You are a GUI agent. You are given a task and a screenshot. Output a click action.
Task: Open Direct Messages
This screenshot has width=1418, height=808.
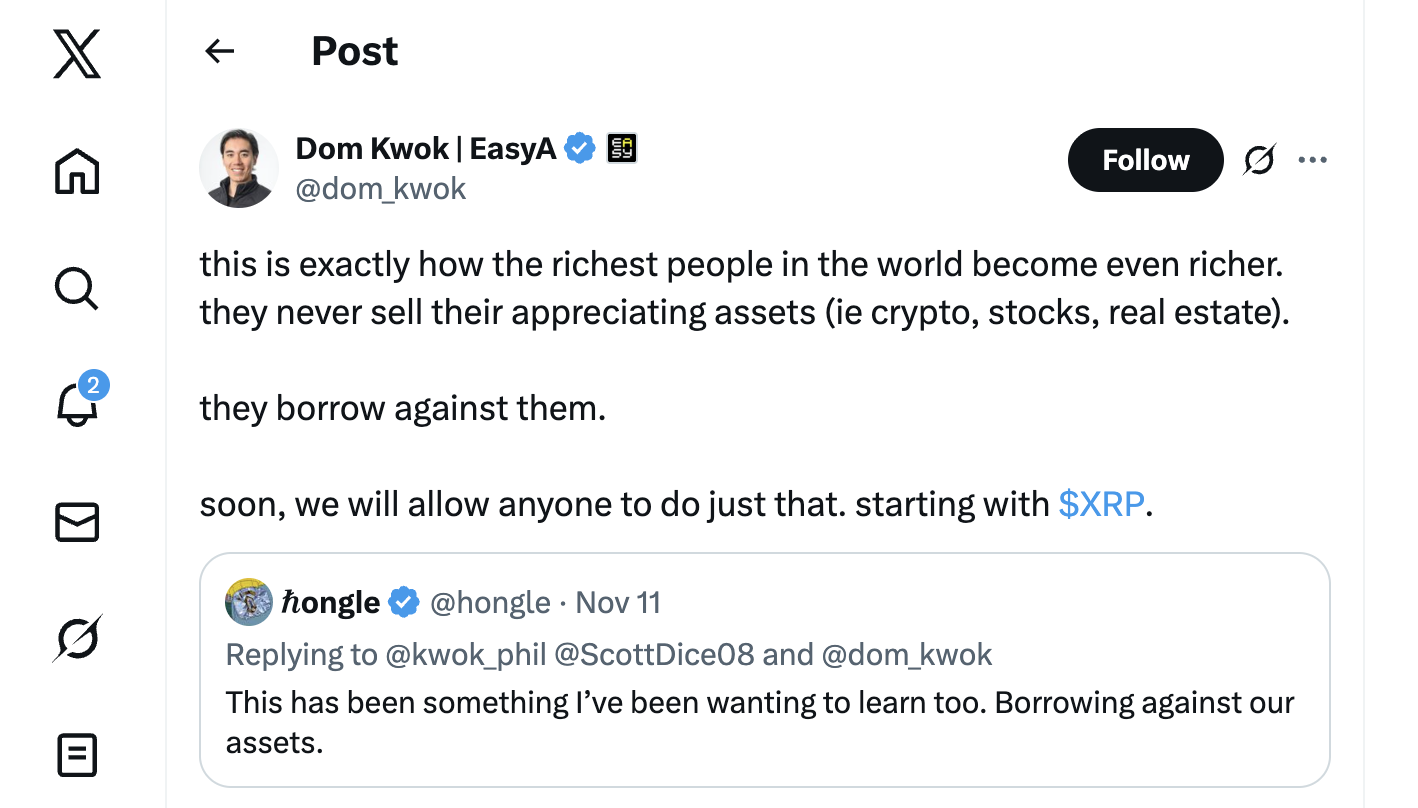click(x=76, y=522)
